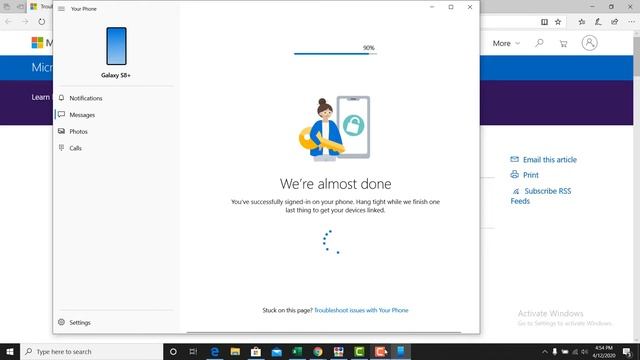Open Microsoft Store from the taskbar

[256, 351]
